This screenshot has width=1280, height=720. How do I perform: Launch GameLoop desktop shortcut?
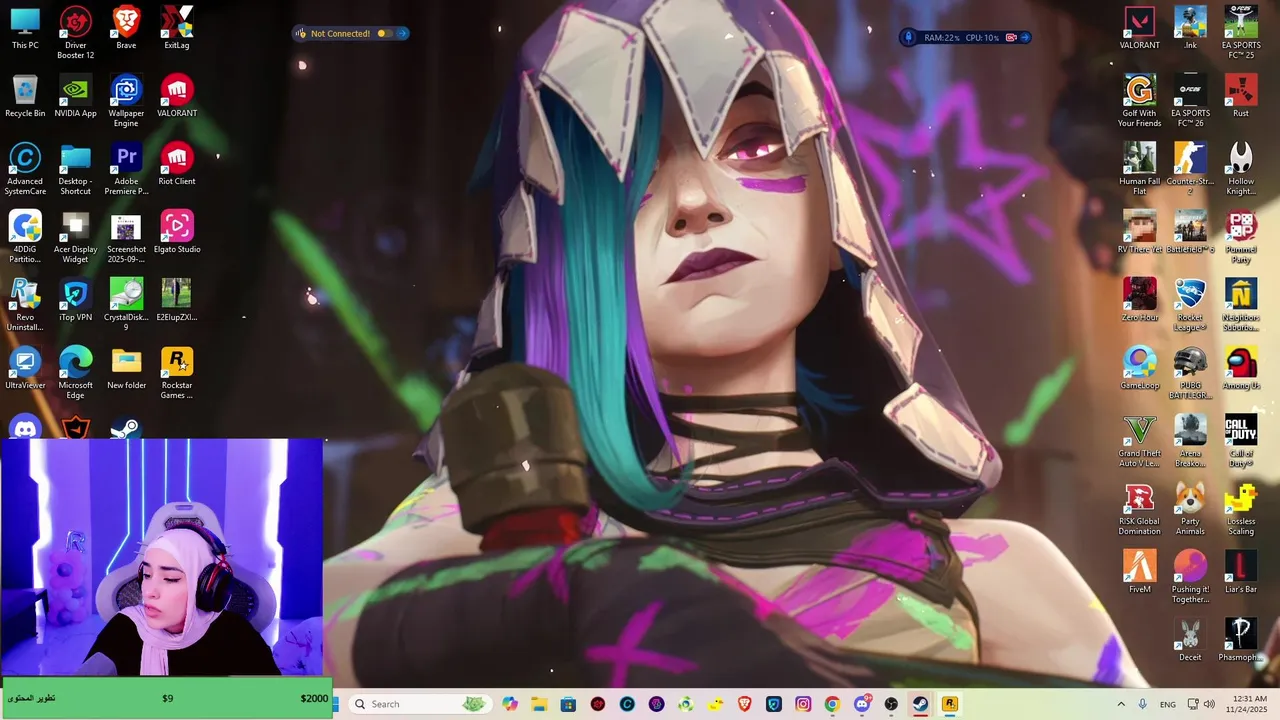click(x=1140, y=368)
